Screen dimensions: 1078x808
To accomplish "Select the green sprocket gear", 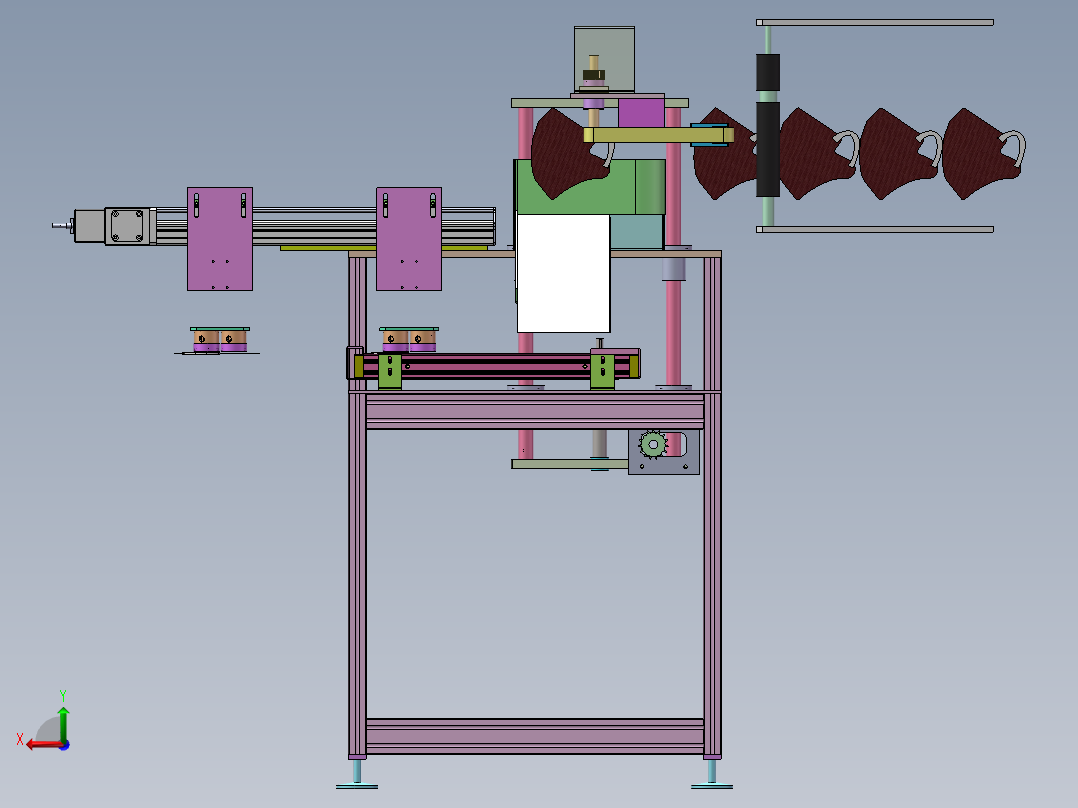I will click(652, 444).
